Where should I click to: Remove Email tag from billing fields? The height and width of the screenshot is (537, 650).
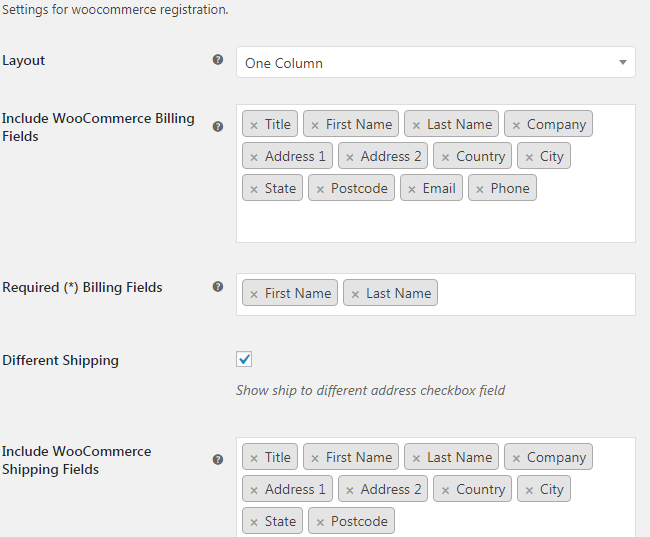412,189
